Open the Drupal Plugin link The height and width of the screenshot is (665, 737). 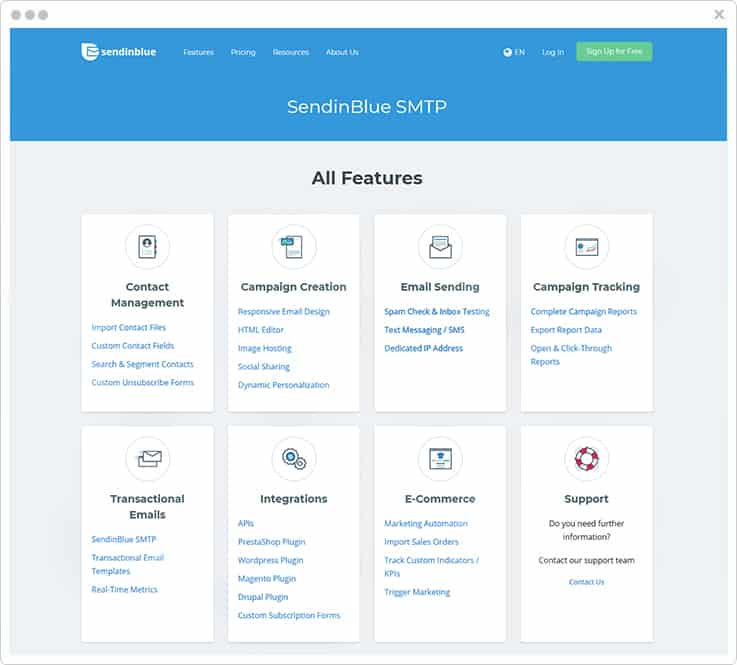click(x=263, y=597)
